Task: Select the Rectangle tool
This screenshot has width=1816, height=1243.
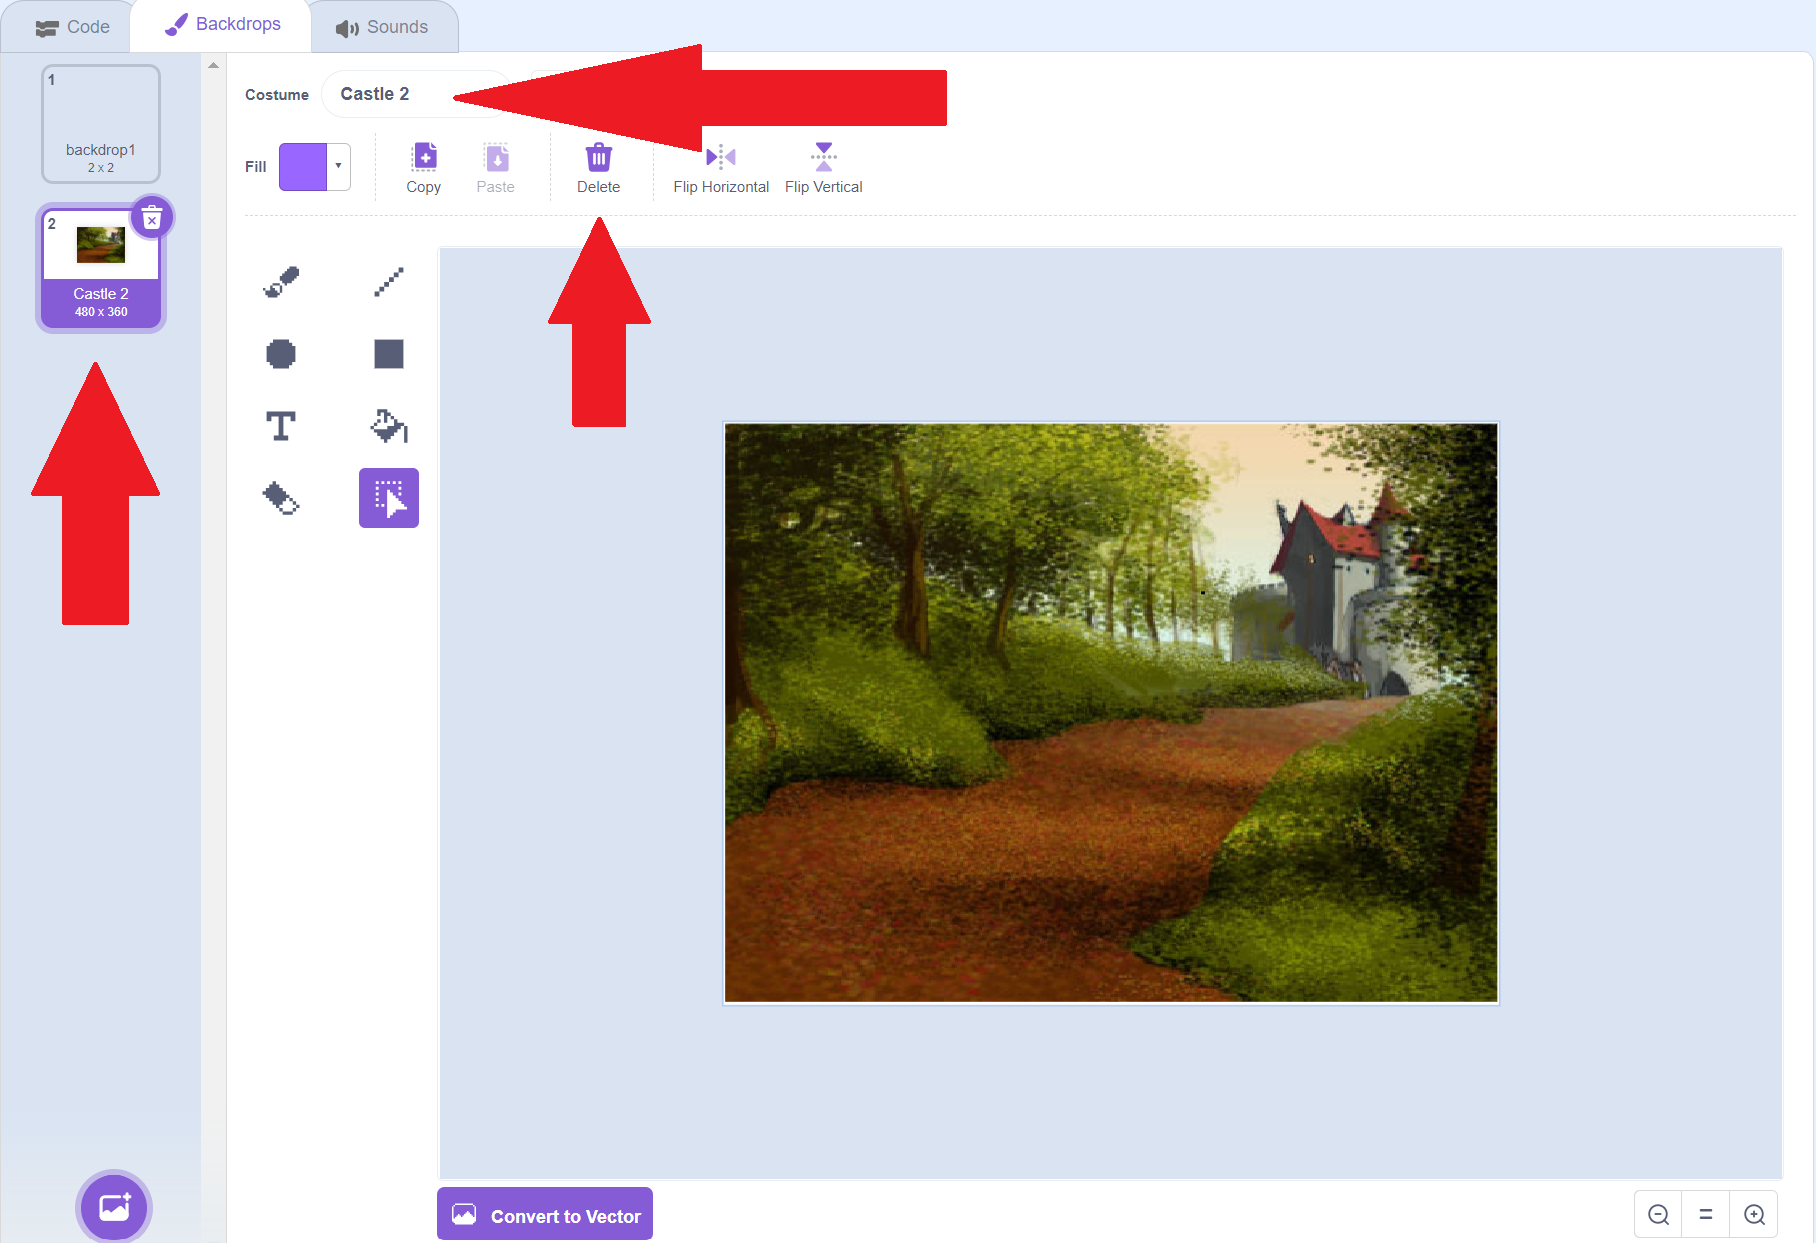Action: pyautogui.click(x=389, y=354)
